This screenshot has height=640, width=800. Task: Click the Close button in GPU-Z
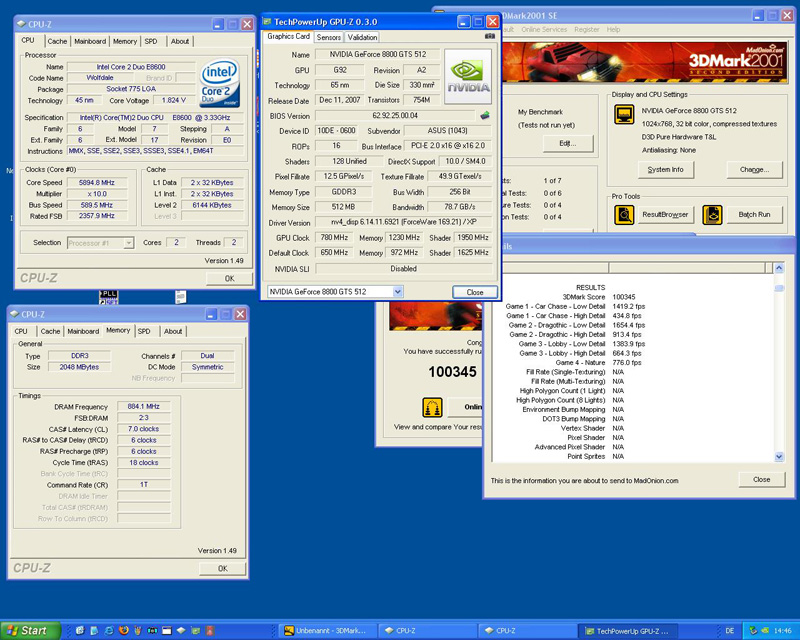pos(474,292)
